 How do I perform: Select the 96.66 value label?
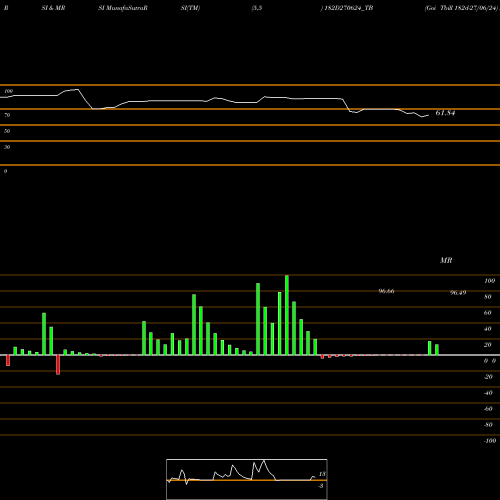pyautogui.click(x=386, y=291)
